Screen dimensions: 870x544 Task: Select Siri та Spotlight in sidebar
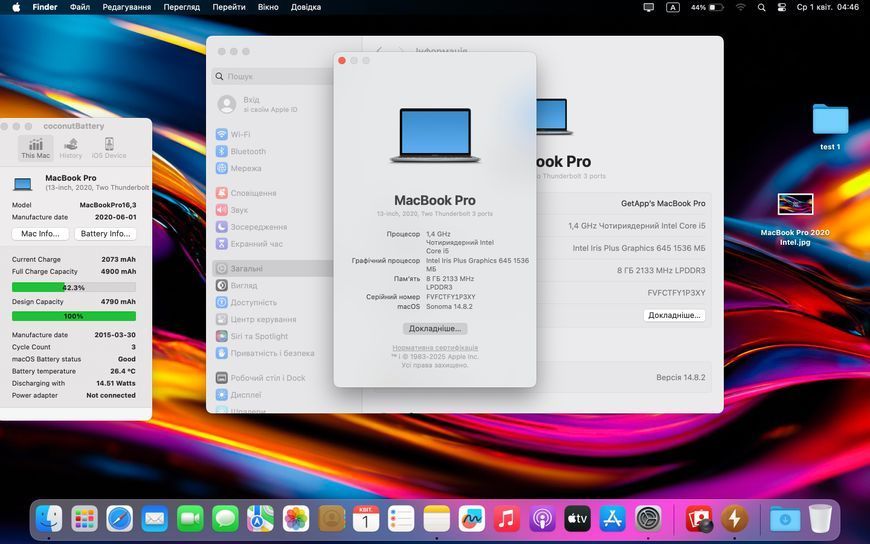273,336
